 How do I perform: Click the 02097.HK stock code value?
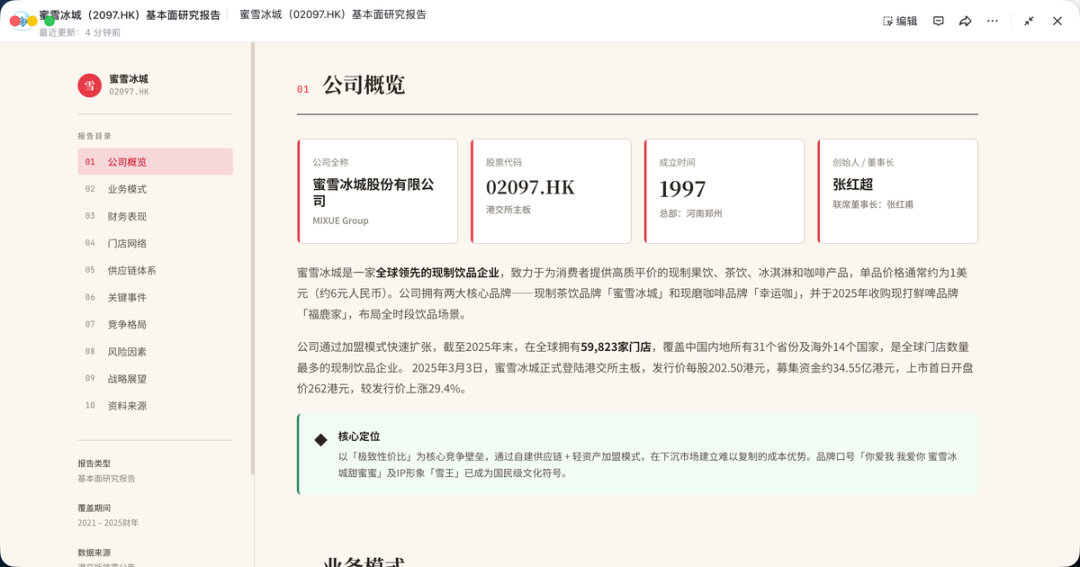point(530,187)
